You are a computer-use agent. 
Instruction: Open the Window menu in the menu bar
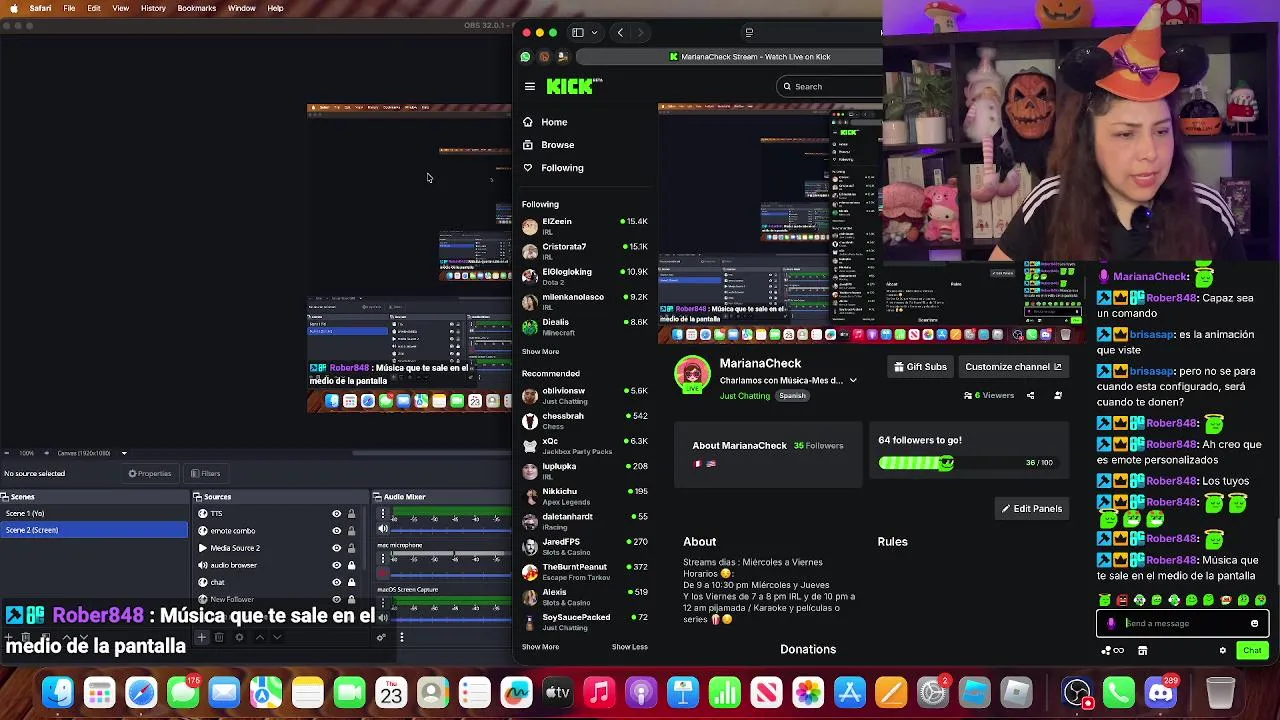click(x=241, y=8)
